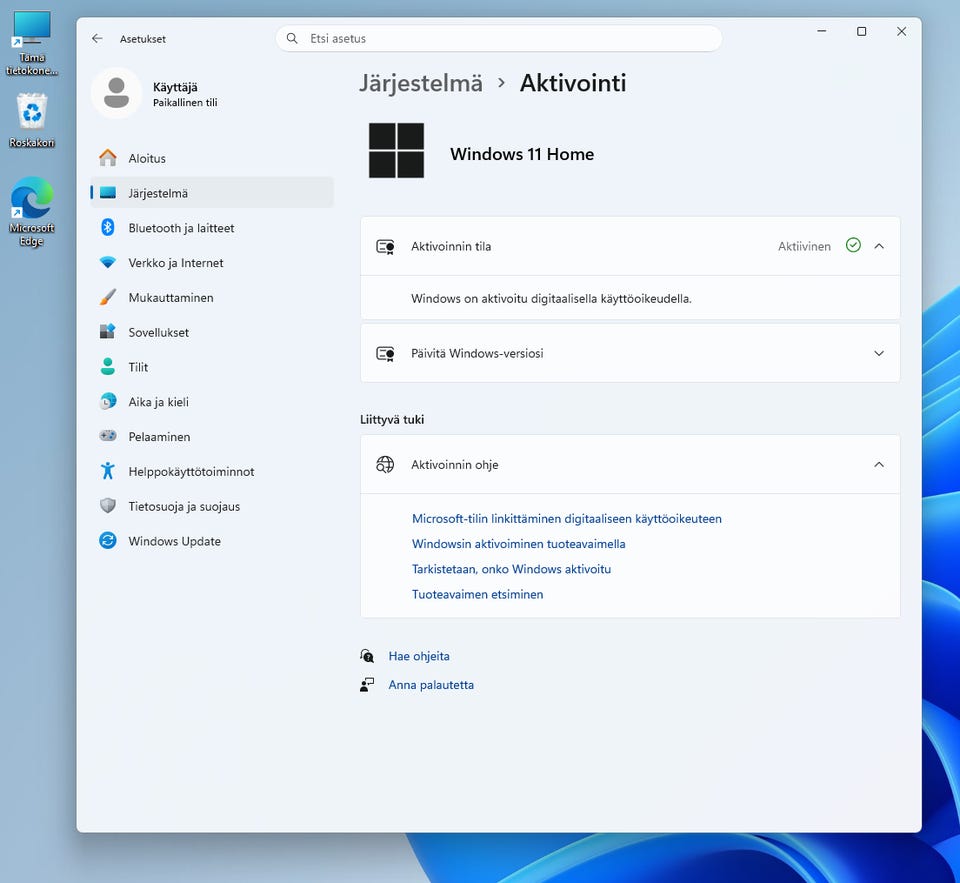Click the Anna palautetta link
960x883 pixels.
click(431, 685)
